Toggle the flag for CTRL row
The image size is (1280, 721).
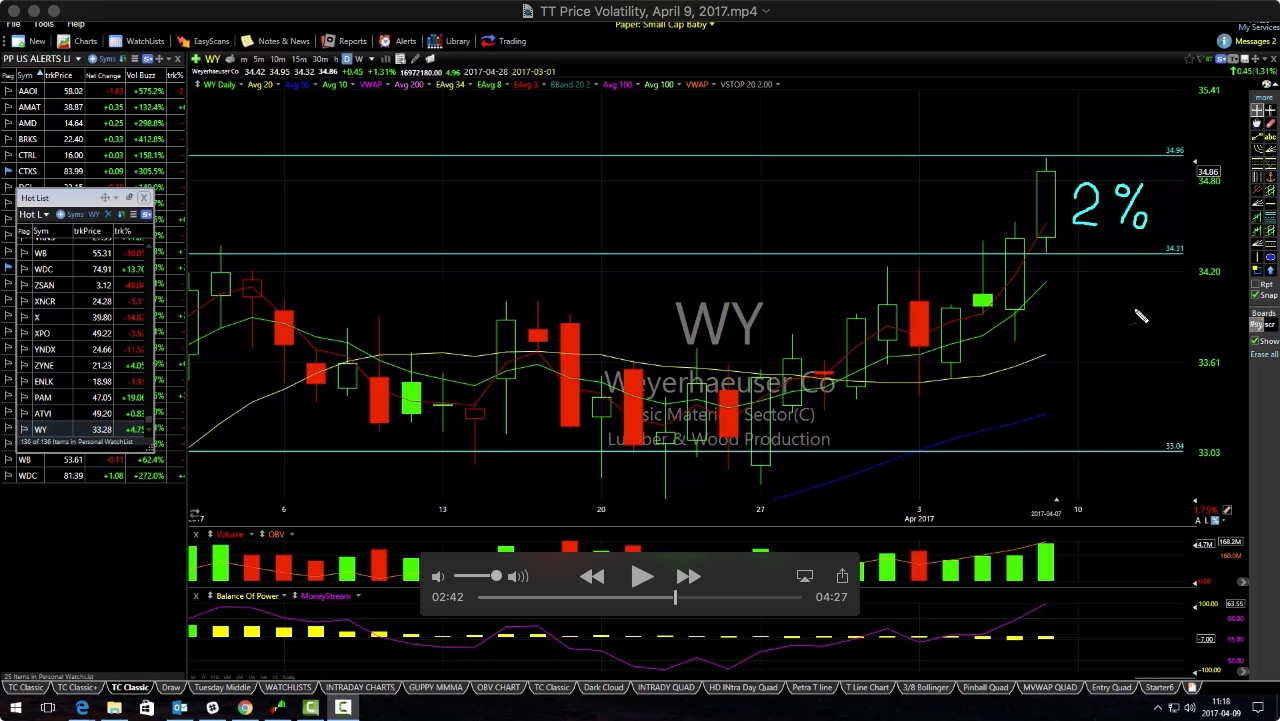pyautogui.click(x=8, y=155)
